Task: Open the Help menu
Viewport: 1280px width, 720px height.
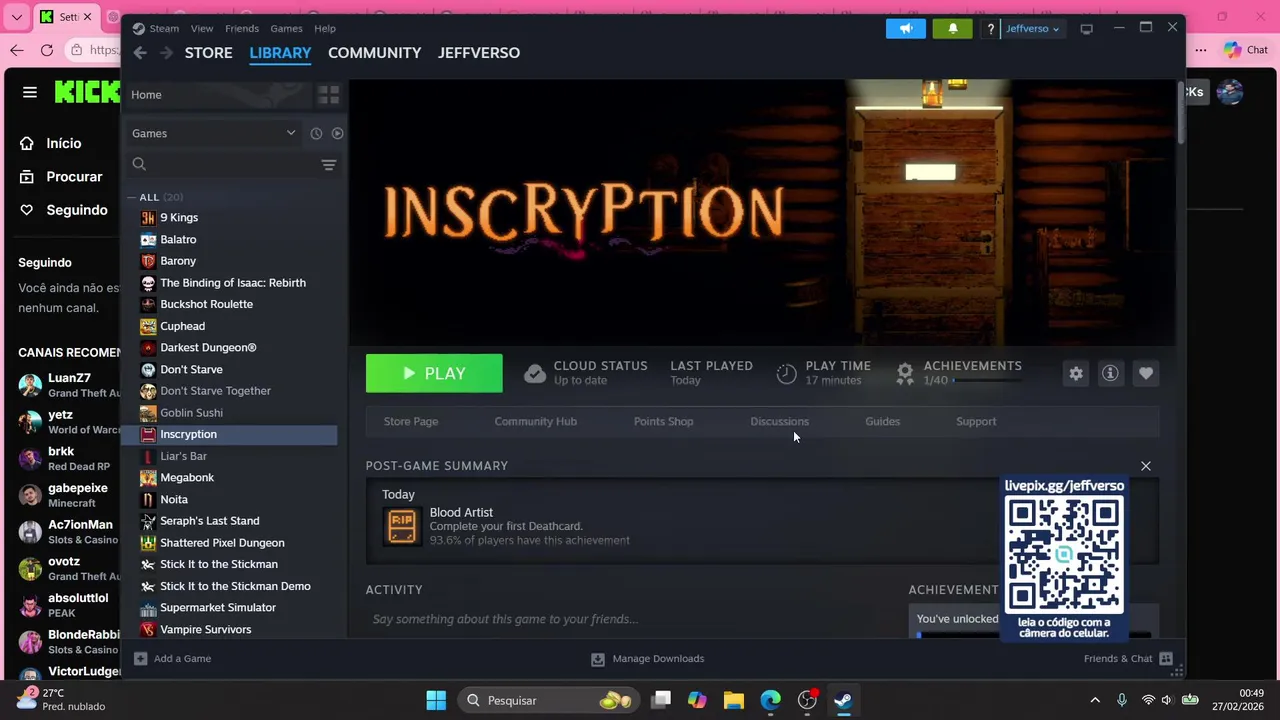Action: point(325,28)
